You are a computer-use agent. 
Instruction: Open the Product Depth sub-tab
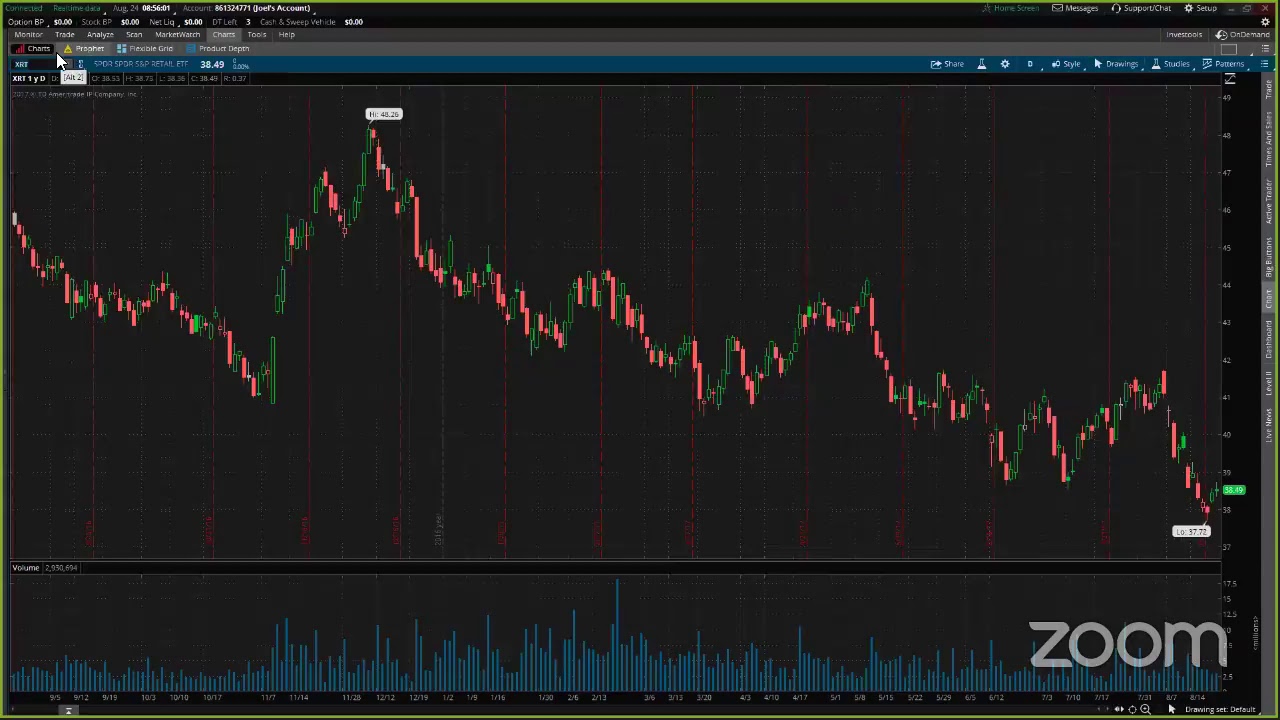(x=218, y=48)
